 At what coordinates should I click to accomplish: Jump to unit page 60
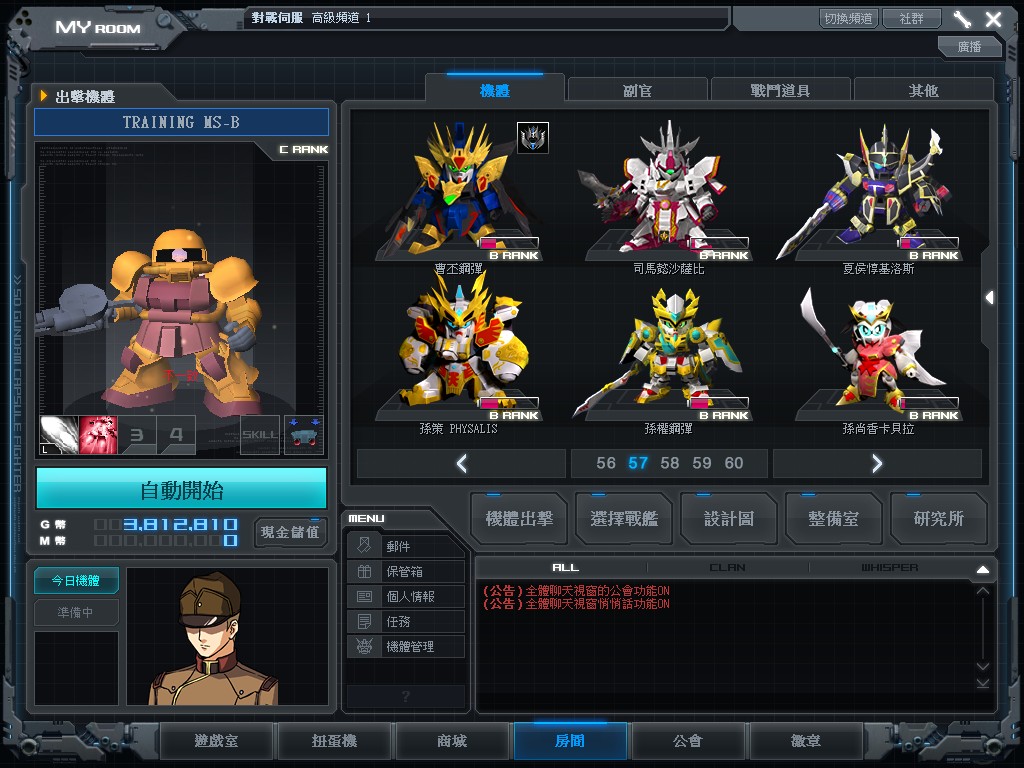734,463
